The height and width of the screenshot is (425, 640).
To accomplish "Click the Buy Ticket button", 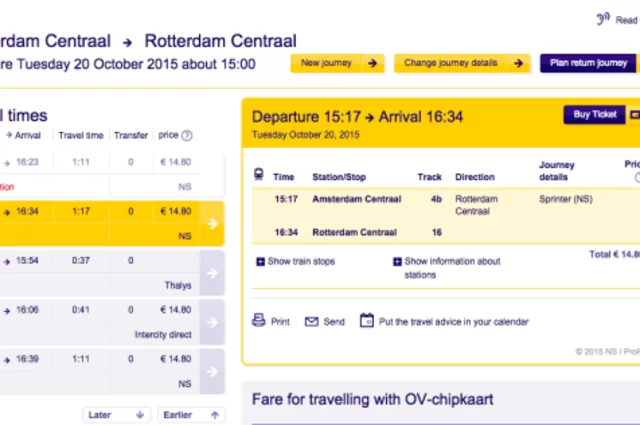I will tap(594, 115).
